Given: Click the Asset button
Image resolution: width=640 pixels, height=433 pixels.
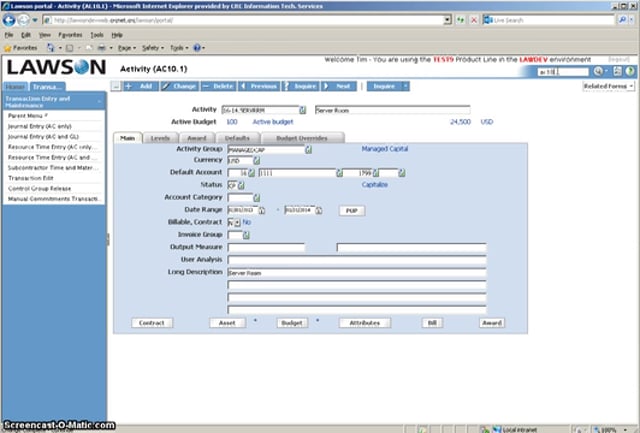Looking at the screenshot, I should click(x=227, y=323).
